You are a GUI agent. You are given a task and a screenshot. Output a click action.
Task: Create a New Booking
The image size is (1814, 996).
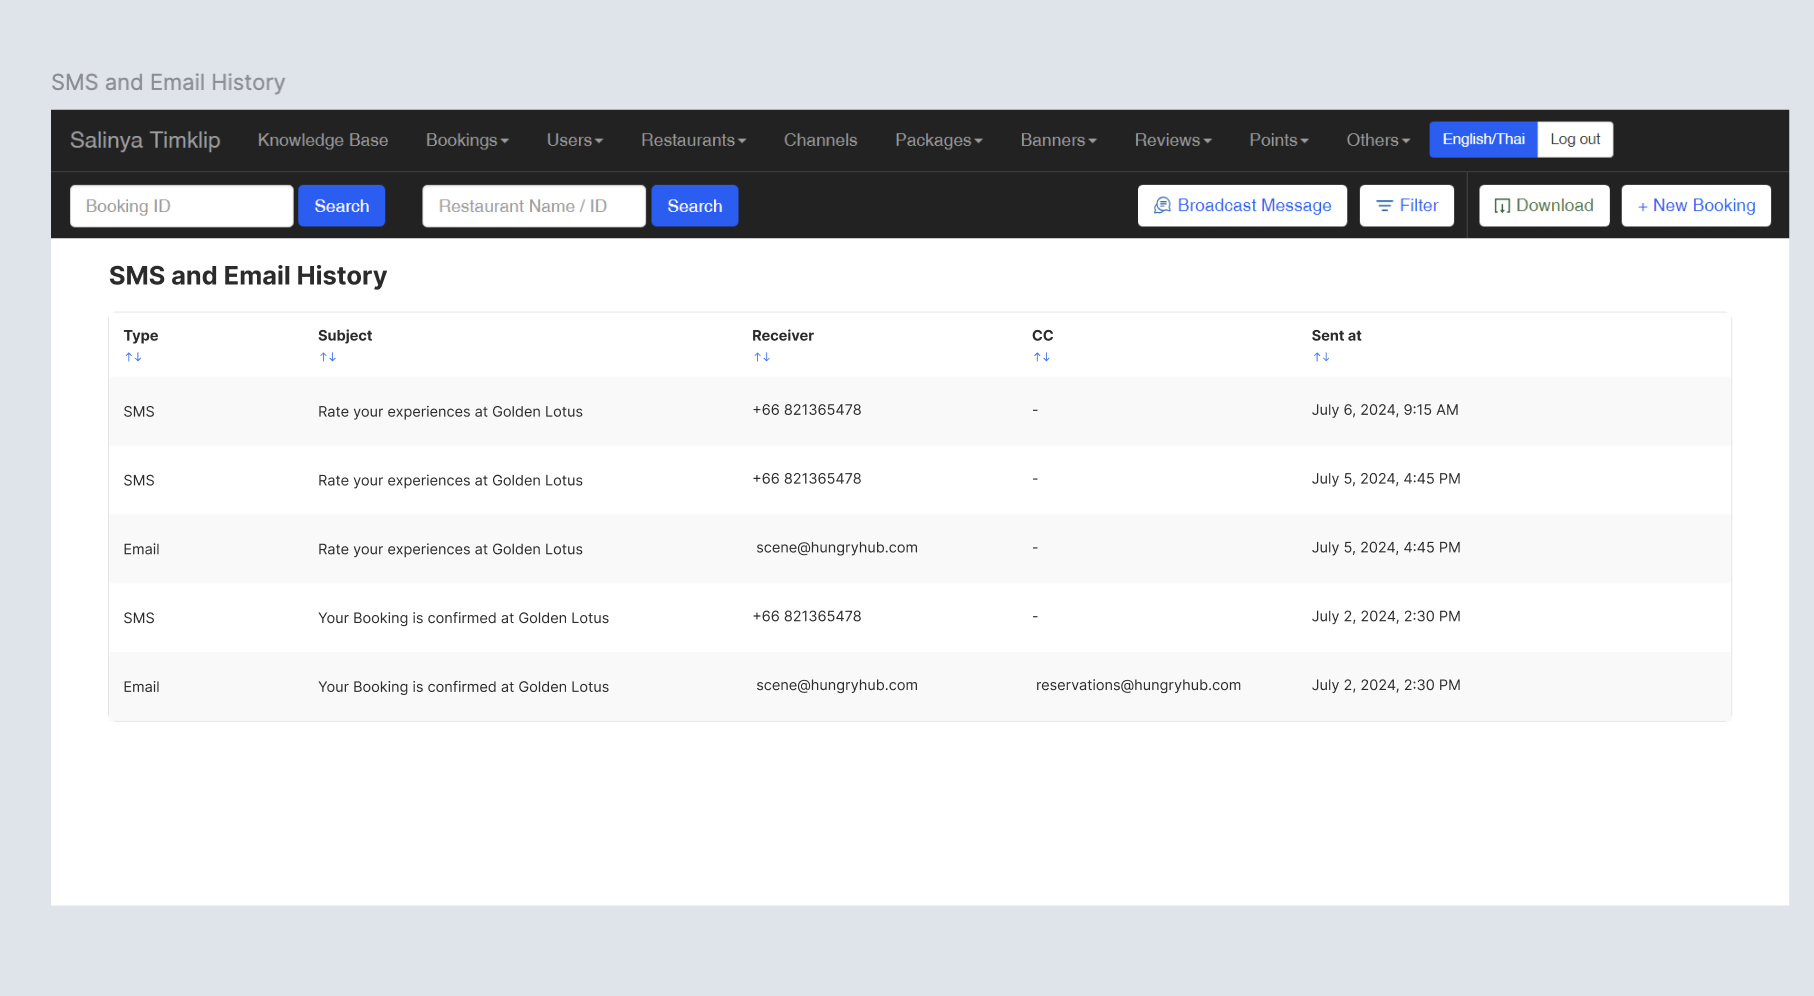(1695, 206)
